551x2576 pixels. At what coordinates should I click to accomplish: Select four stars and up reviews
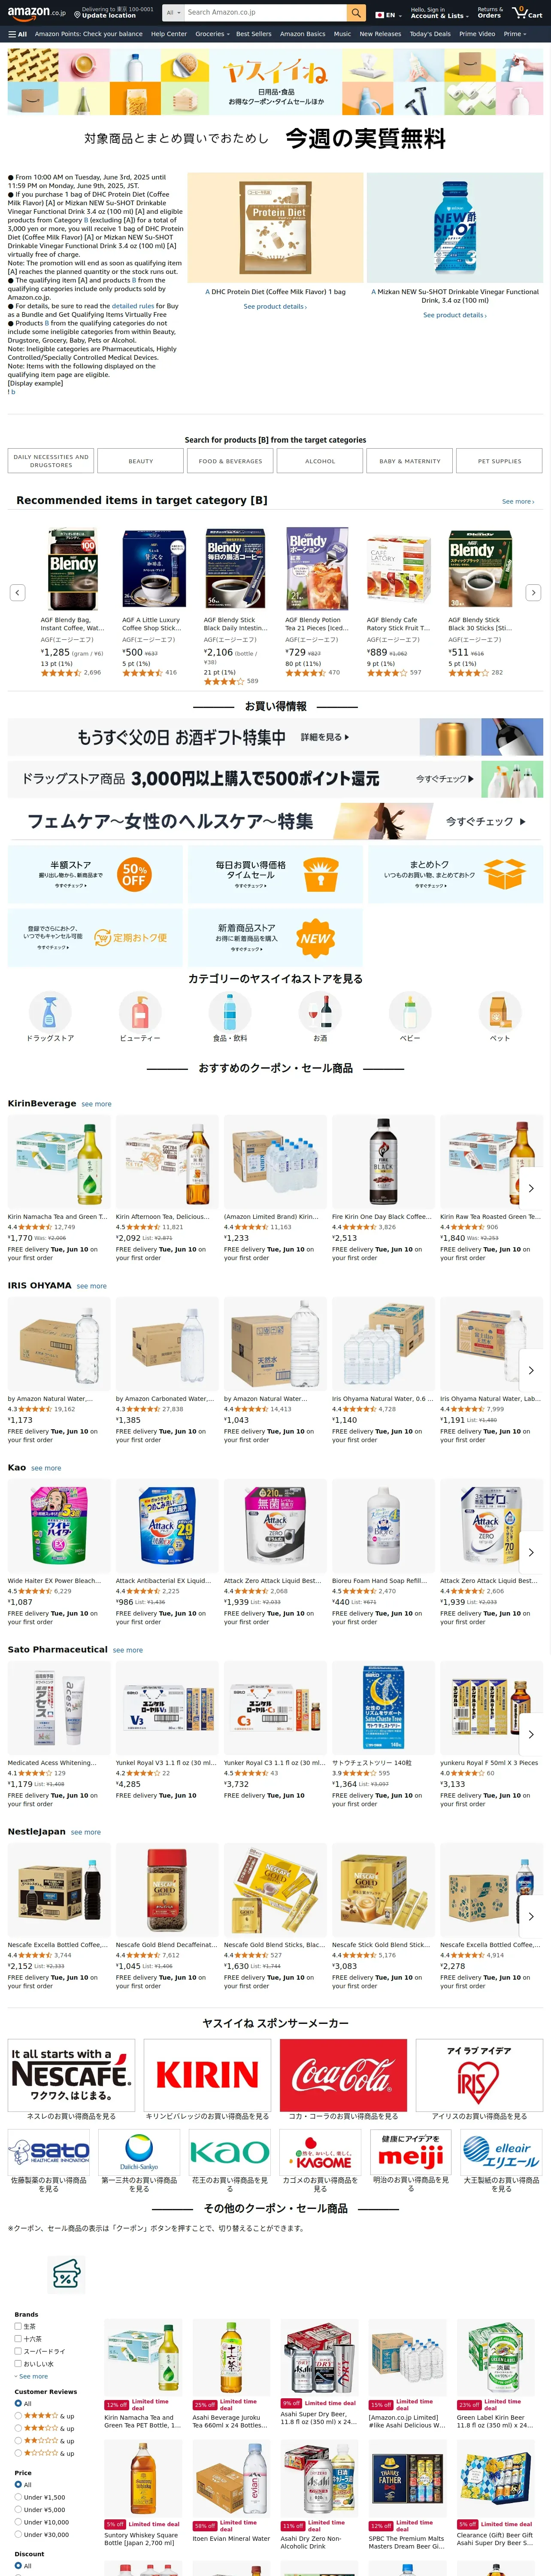[x=18, y=2416]
